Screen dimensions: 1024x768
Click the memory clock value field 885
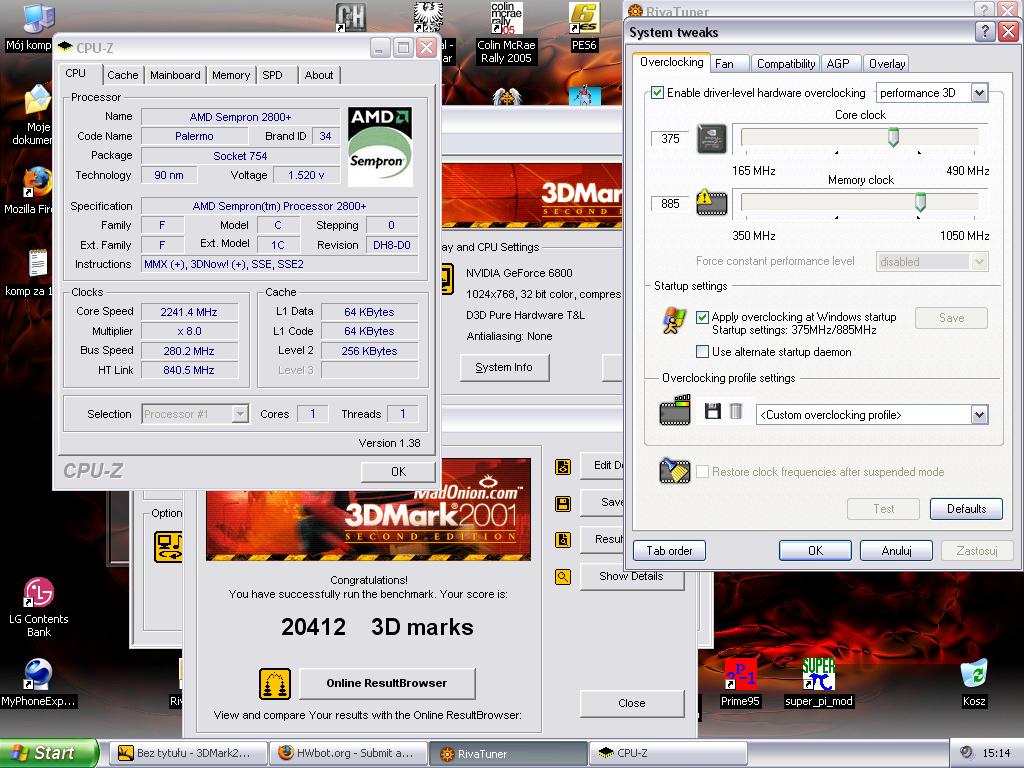pyautogui.click(x=670, y=203)
